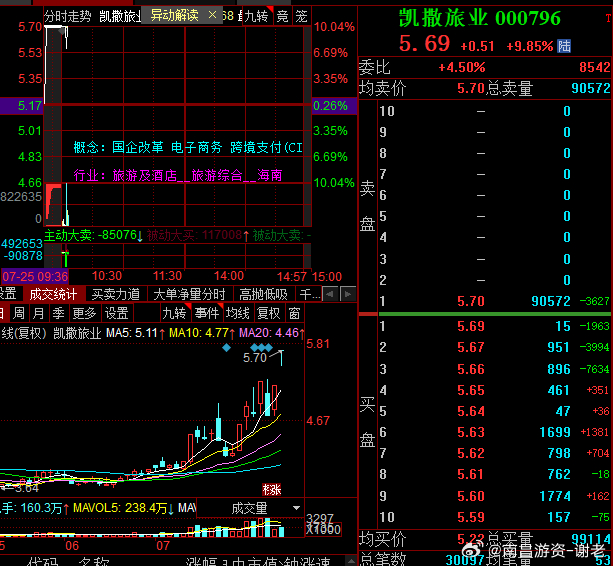Click buy level 1 price 5.69

coord(471,326)
